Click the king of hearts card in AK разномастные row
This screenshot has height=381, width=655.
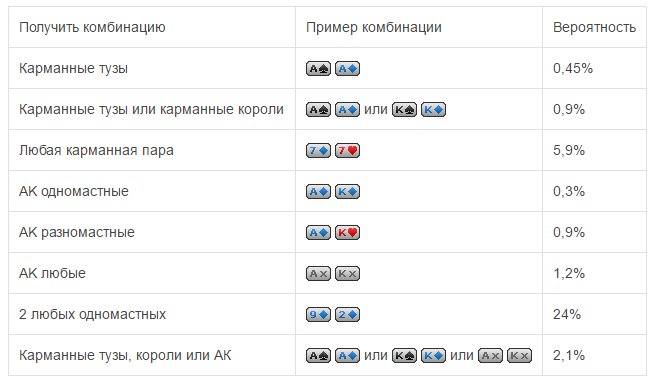tap(348, 232)
